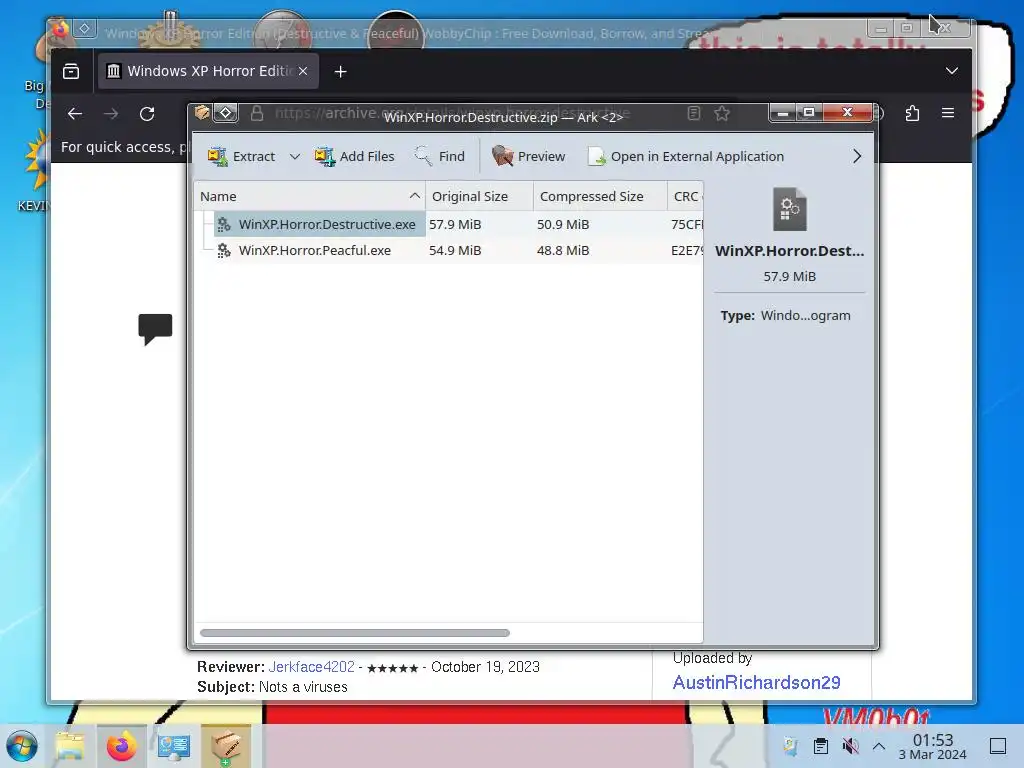Reload the page in Firefox
Image resolution: width=1024 pixels, height=768 pixels.
[147, 114]
